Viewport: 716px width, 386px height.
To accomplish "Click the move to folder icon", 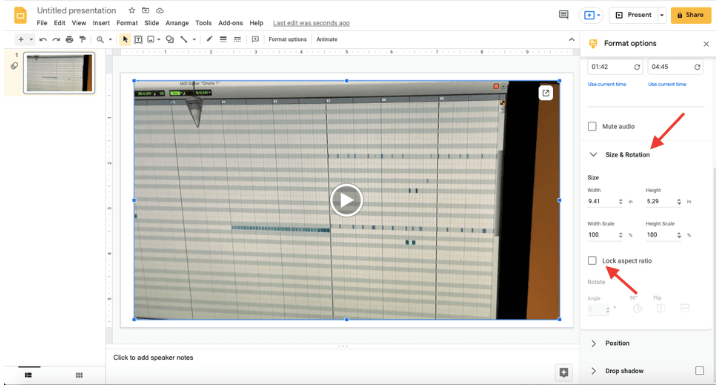I will 145,10.
